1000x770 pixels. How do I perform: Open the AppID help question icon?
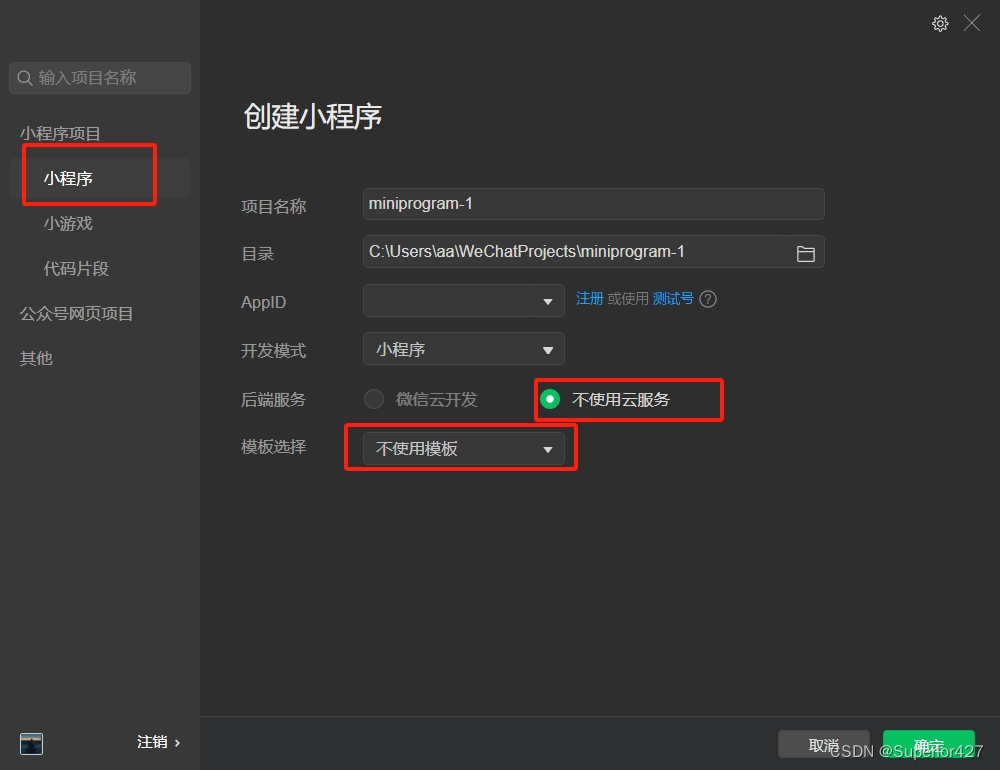tap(708, 299)
